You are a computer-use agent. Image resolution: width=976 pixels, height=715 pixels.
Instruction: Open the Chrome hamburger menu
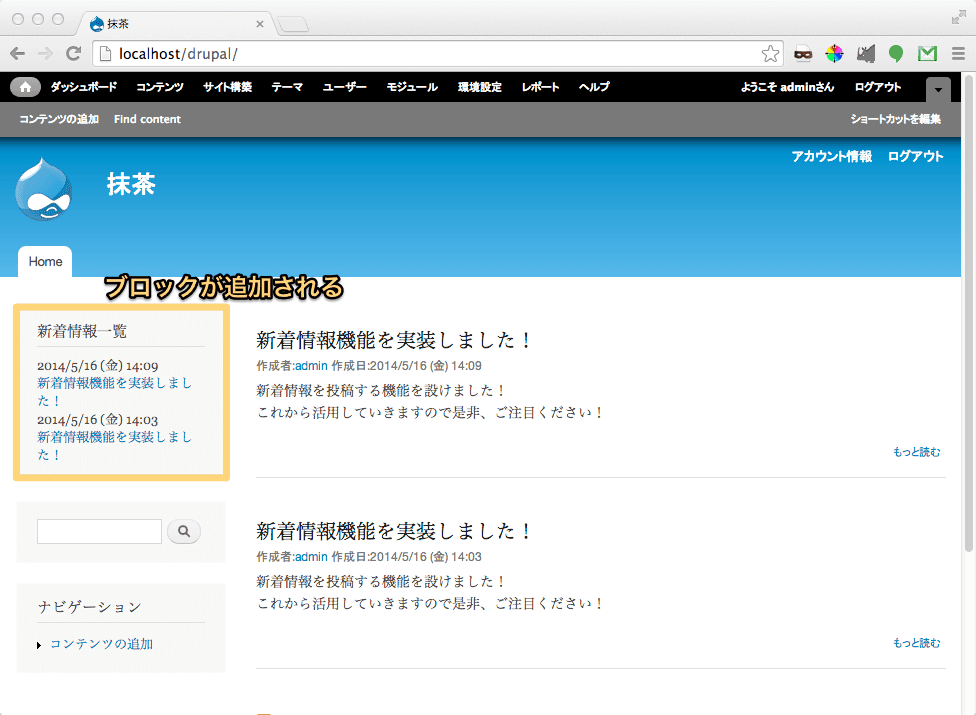959,54
